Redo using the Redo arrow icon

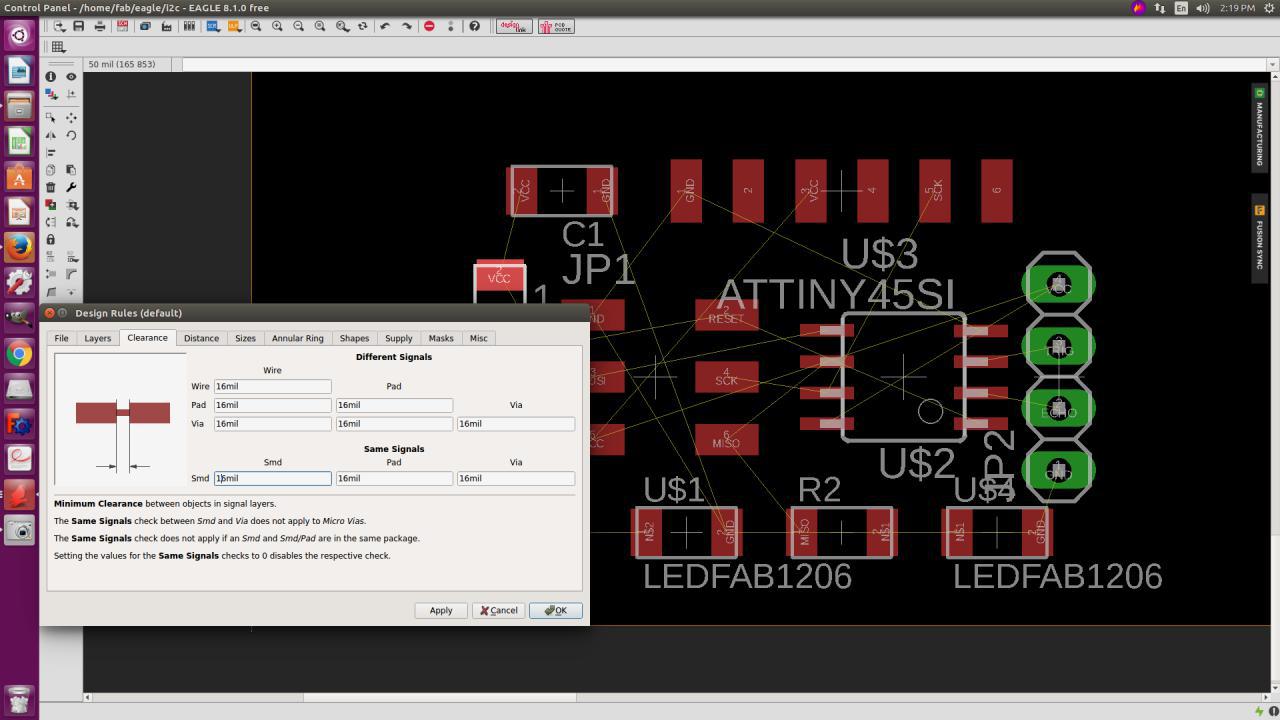(406, 26)
